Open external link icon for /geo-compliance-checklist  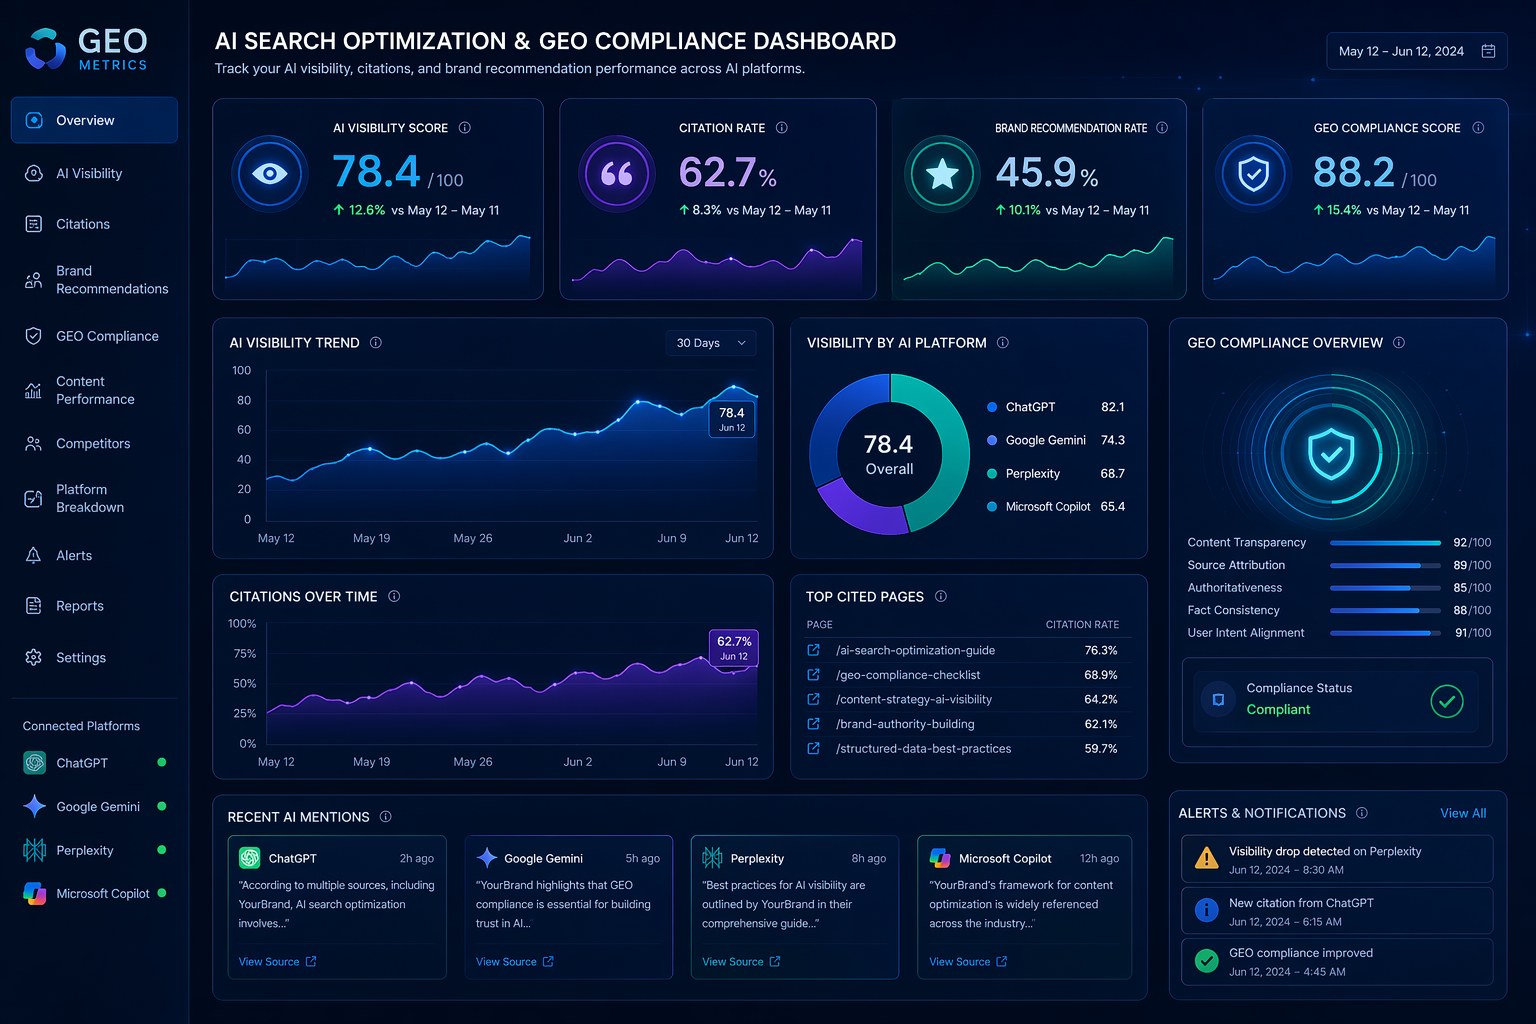(814, 675)
